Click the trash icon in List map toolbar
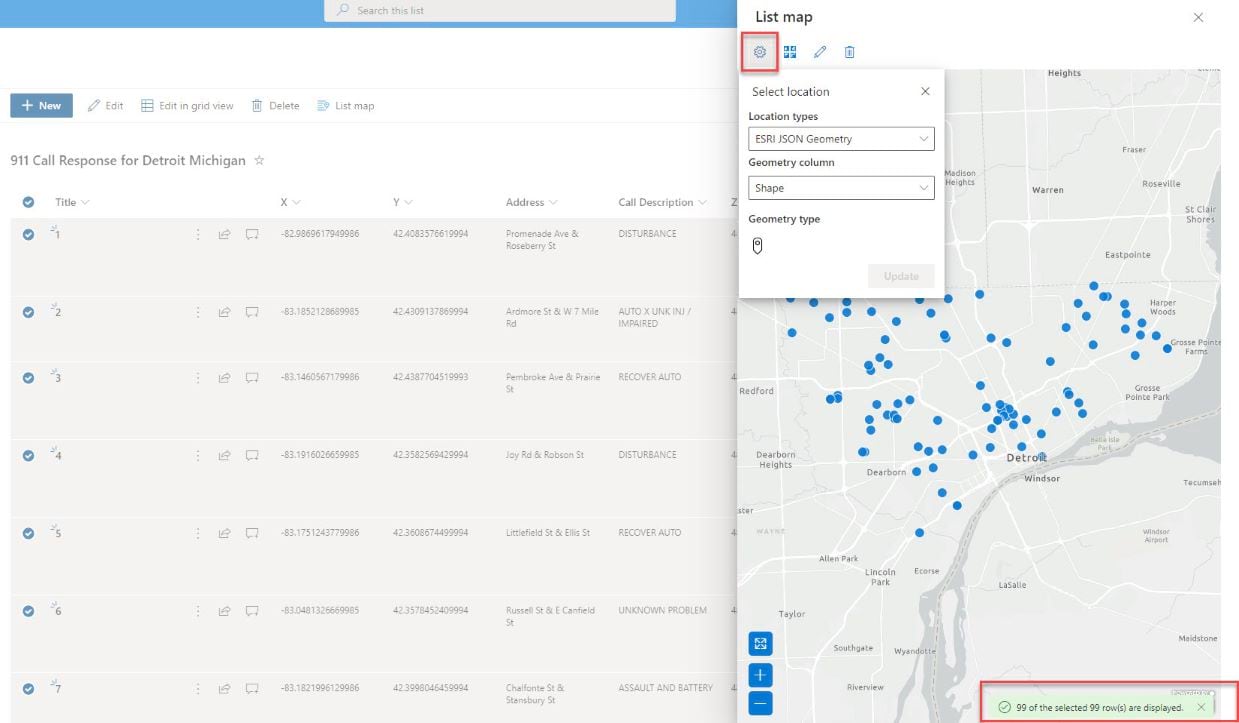This screenshot has height=723, width=1239. (x=849, y=52)
